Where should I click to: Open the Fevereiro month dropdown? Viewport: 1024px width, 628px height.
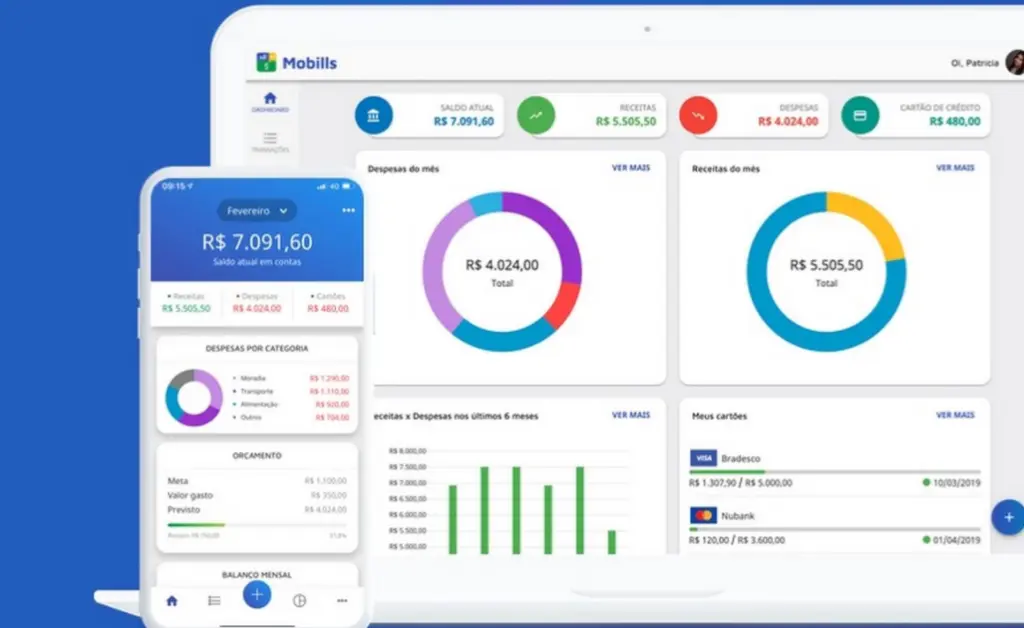point(257,211)
